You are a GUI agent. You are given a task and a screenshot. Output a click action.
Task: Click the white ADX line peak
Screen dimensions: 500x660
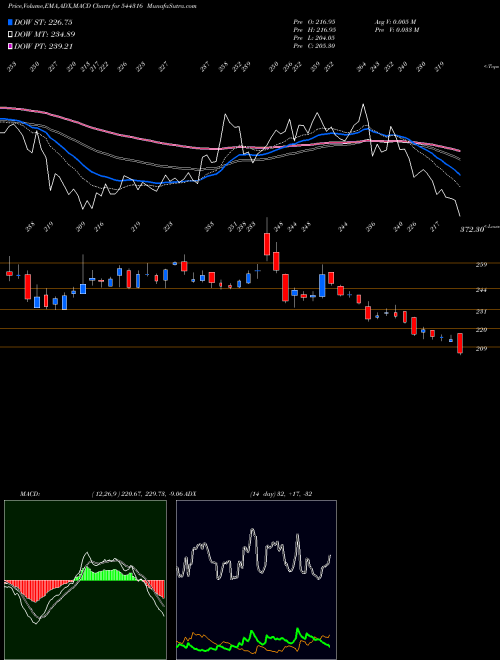[253, 531]
